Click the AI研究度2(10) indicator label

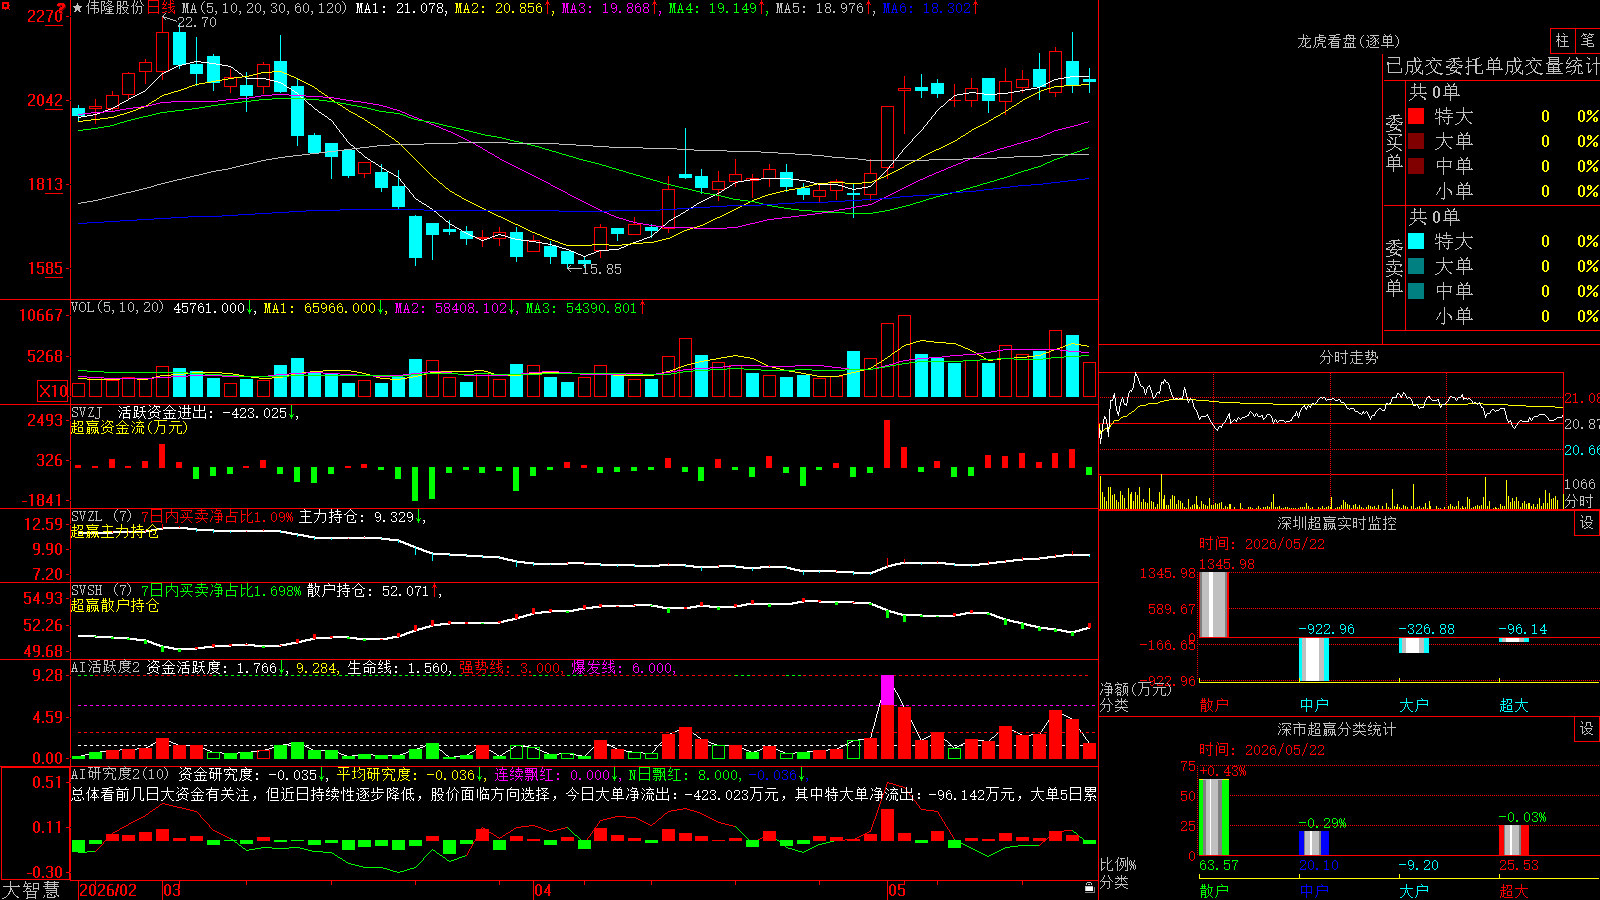(120, 774)
